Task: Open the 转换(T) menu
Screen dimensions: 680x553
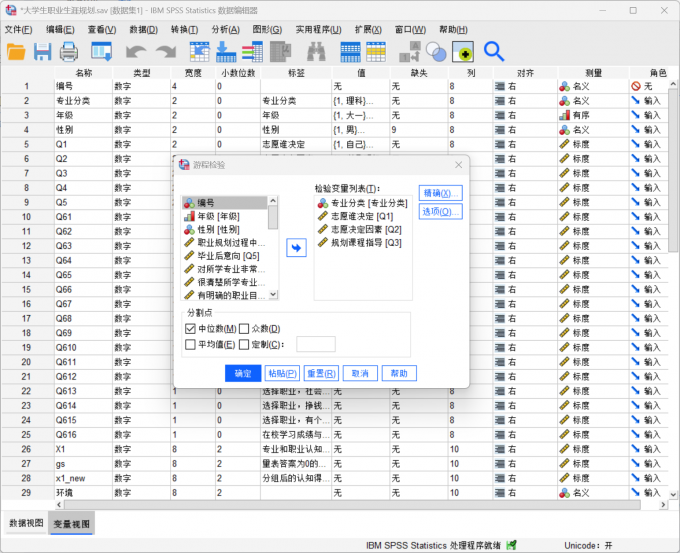Action: coord(184,29)
